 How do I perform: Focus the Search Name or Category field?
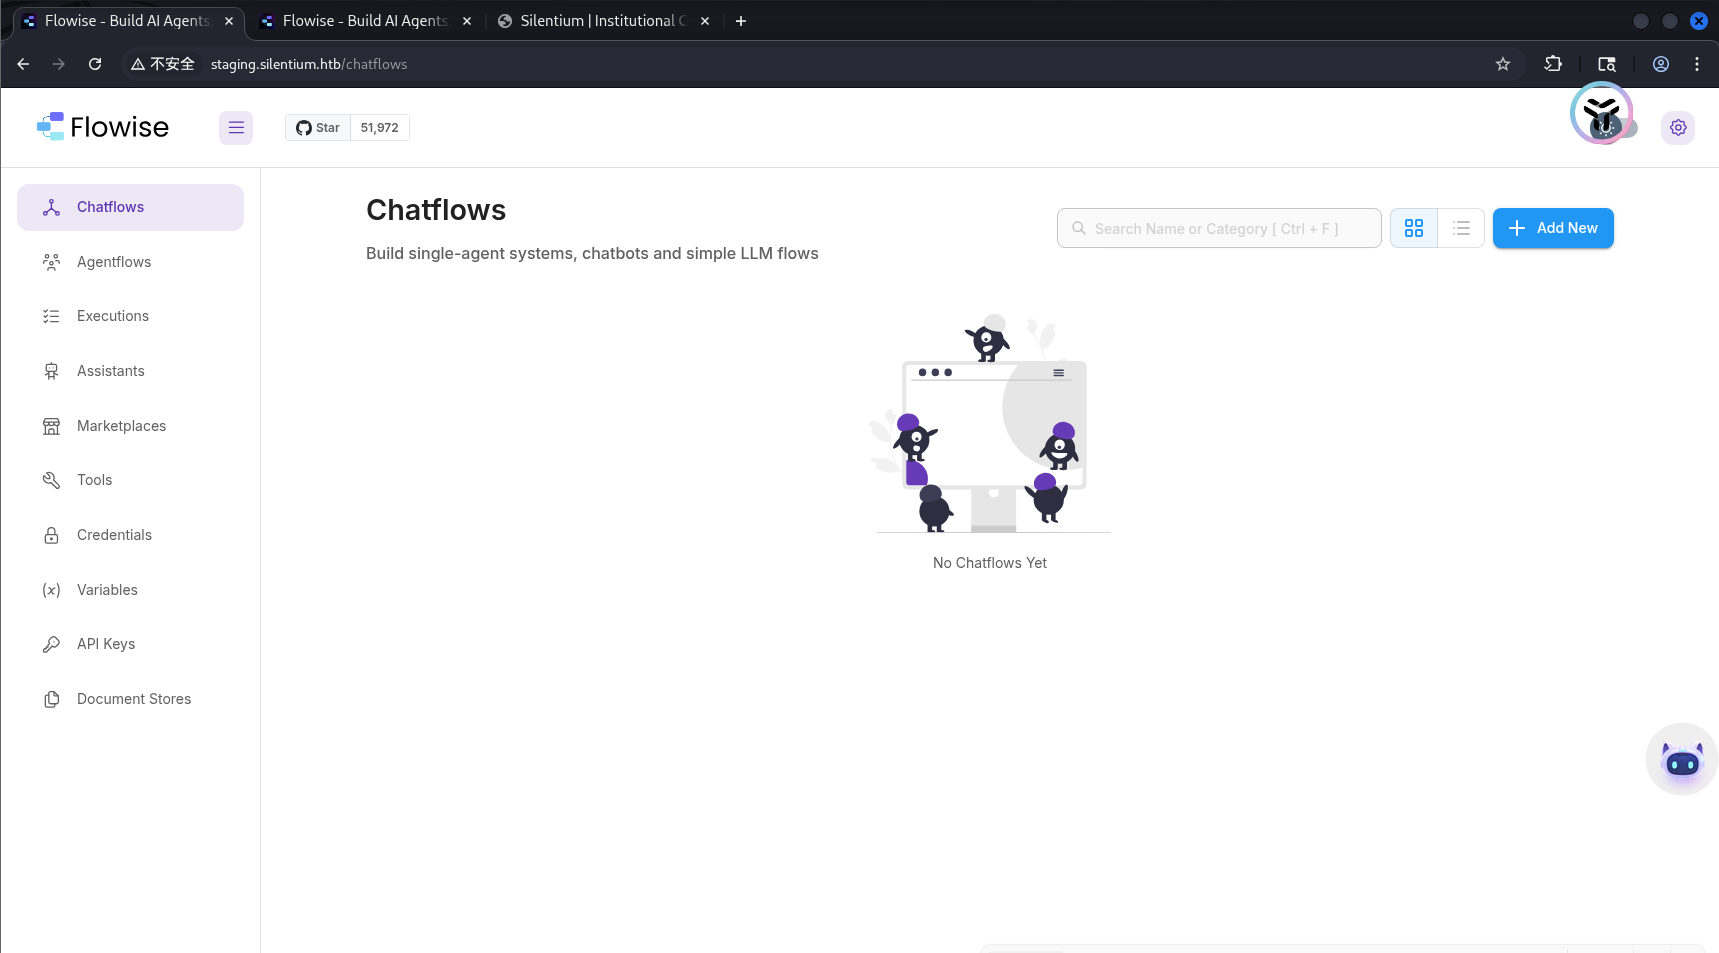point(1219,228)
